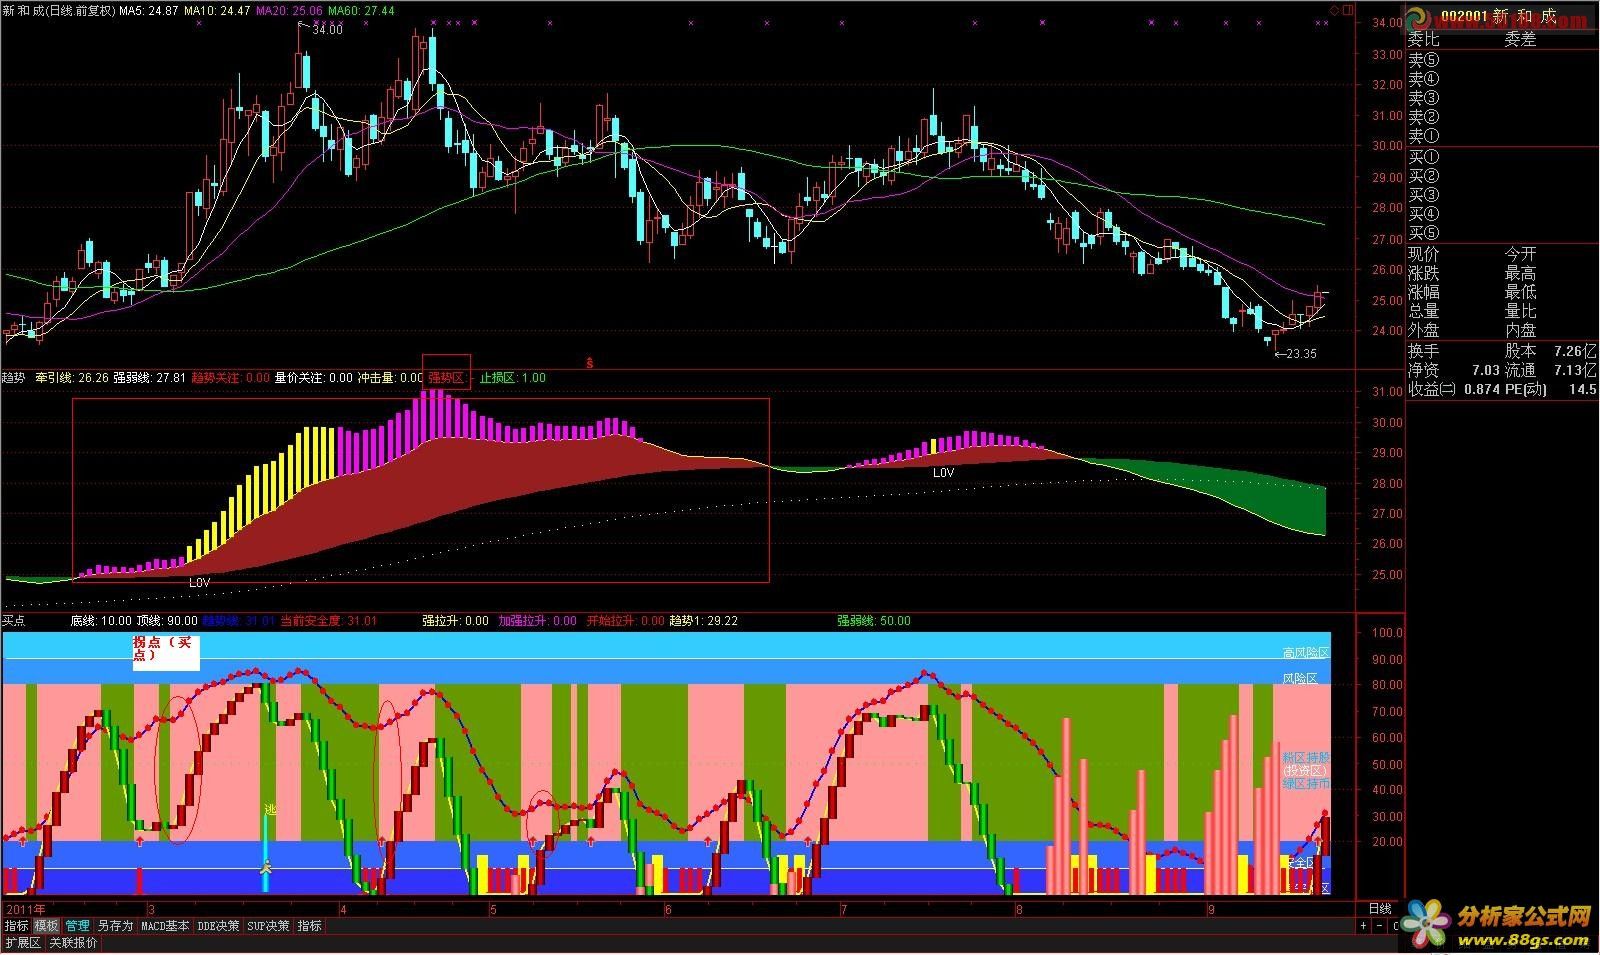Click the first LOV marker in trend panel
Screen dimensions: 1600x955
(200, 581)
